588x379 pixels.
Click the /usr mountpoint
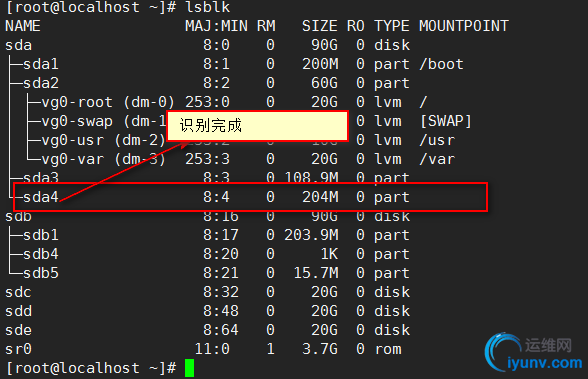coord(437,140)
